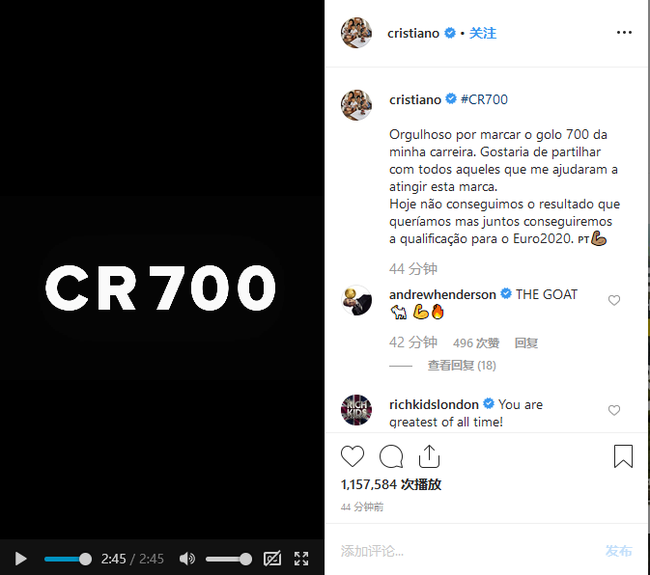
Task: Open andrewhenderson's profile picture
Action: (356, 301)
